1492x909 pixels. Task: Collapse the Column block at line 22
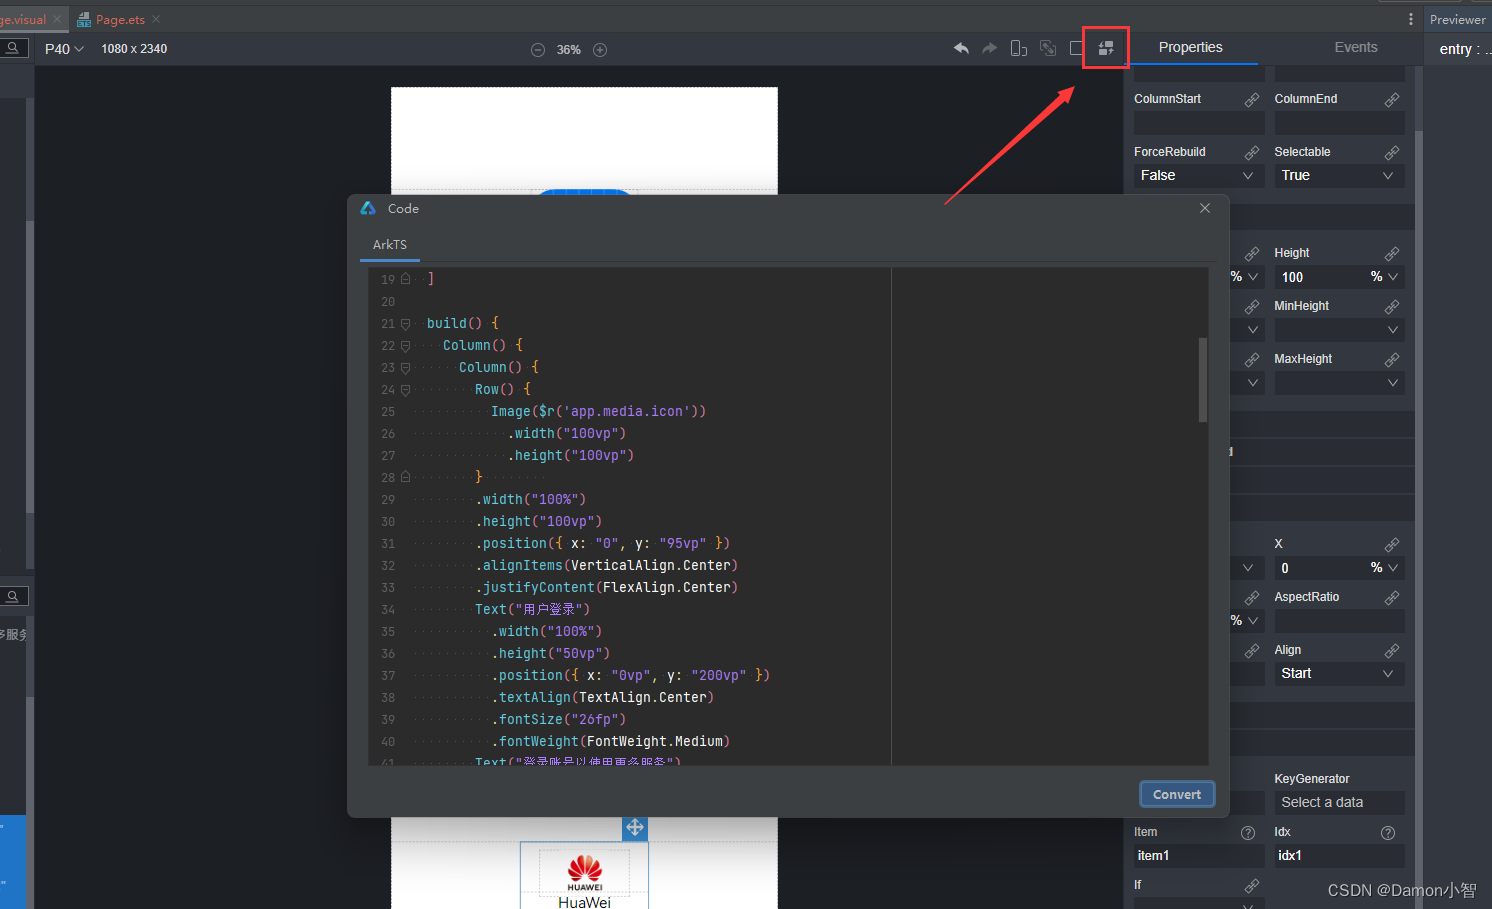click(405, 346)
